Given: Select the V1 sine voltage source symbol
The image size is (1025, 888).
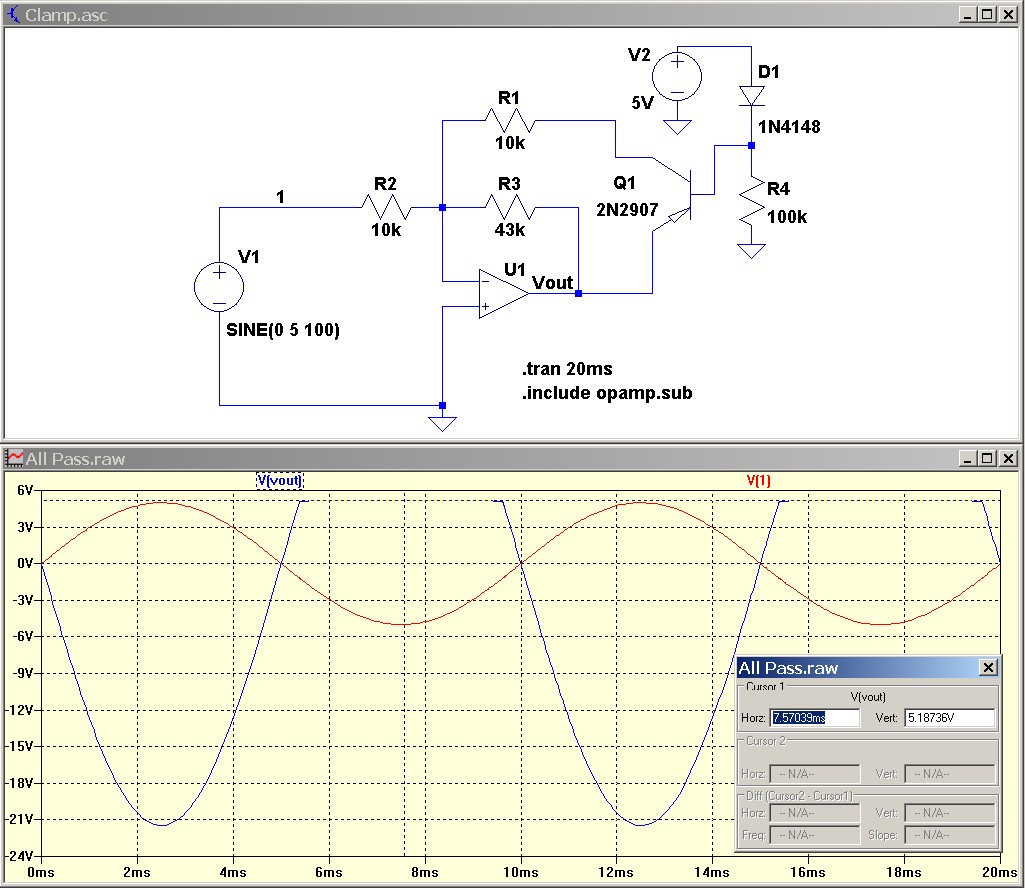Looking at the screenshot, I should click(219, 287).
